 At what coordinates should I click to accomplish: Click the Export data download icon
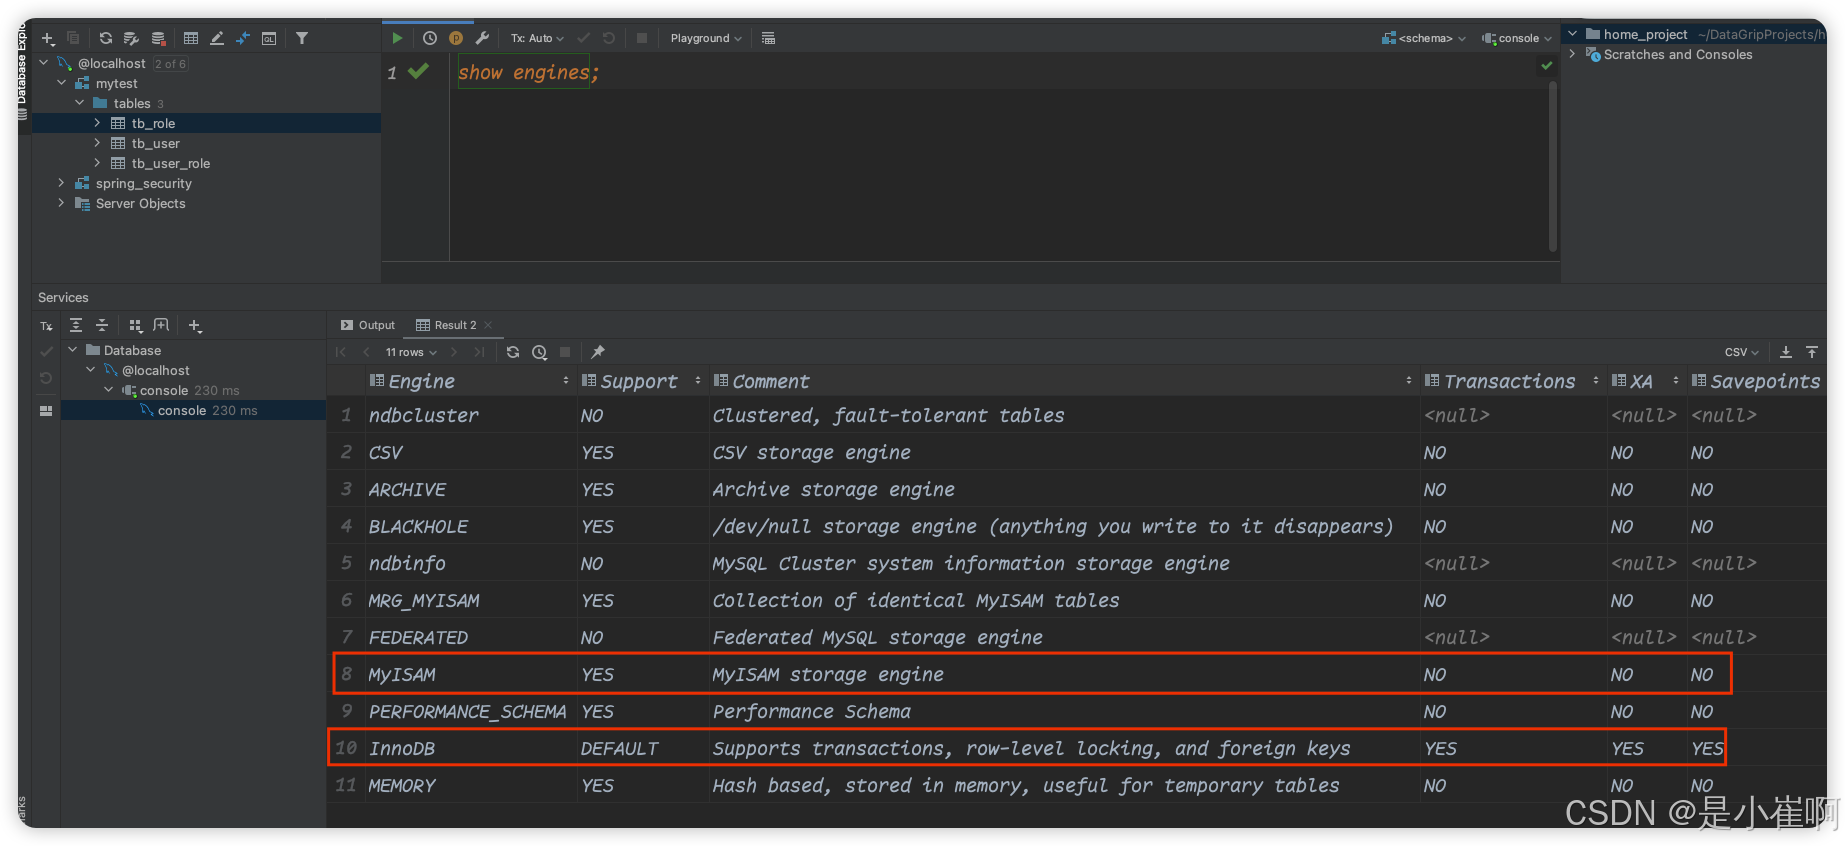click(1786, 352)
